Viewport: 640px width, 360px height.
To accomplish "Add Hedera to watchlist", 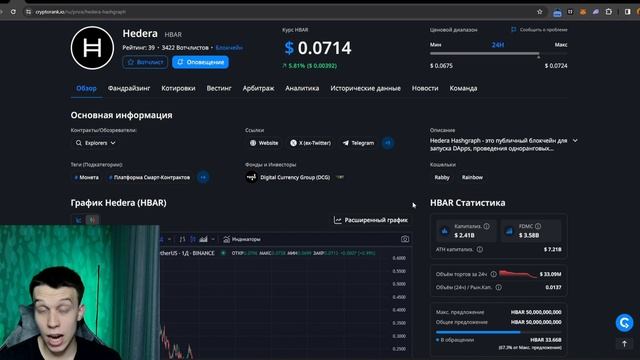I will click(145, 62).
